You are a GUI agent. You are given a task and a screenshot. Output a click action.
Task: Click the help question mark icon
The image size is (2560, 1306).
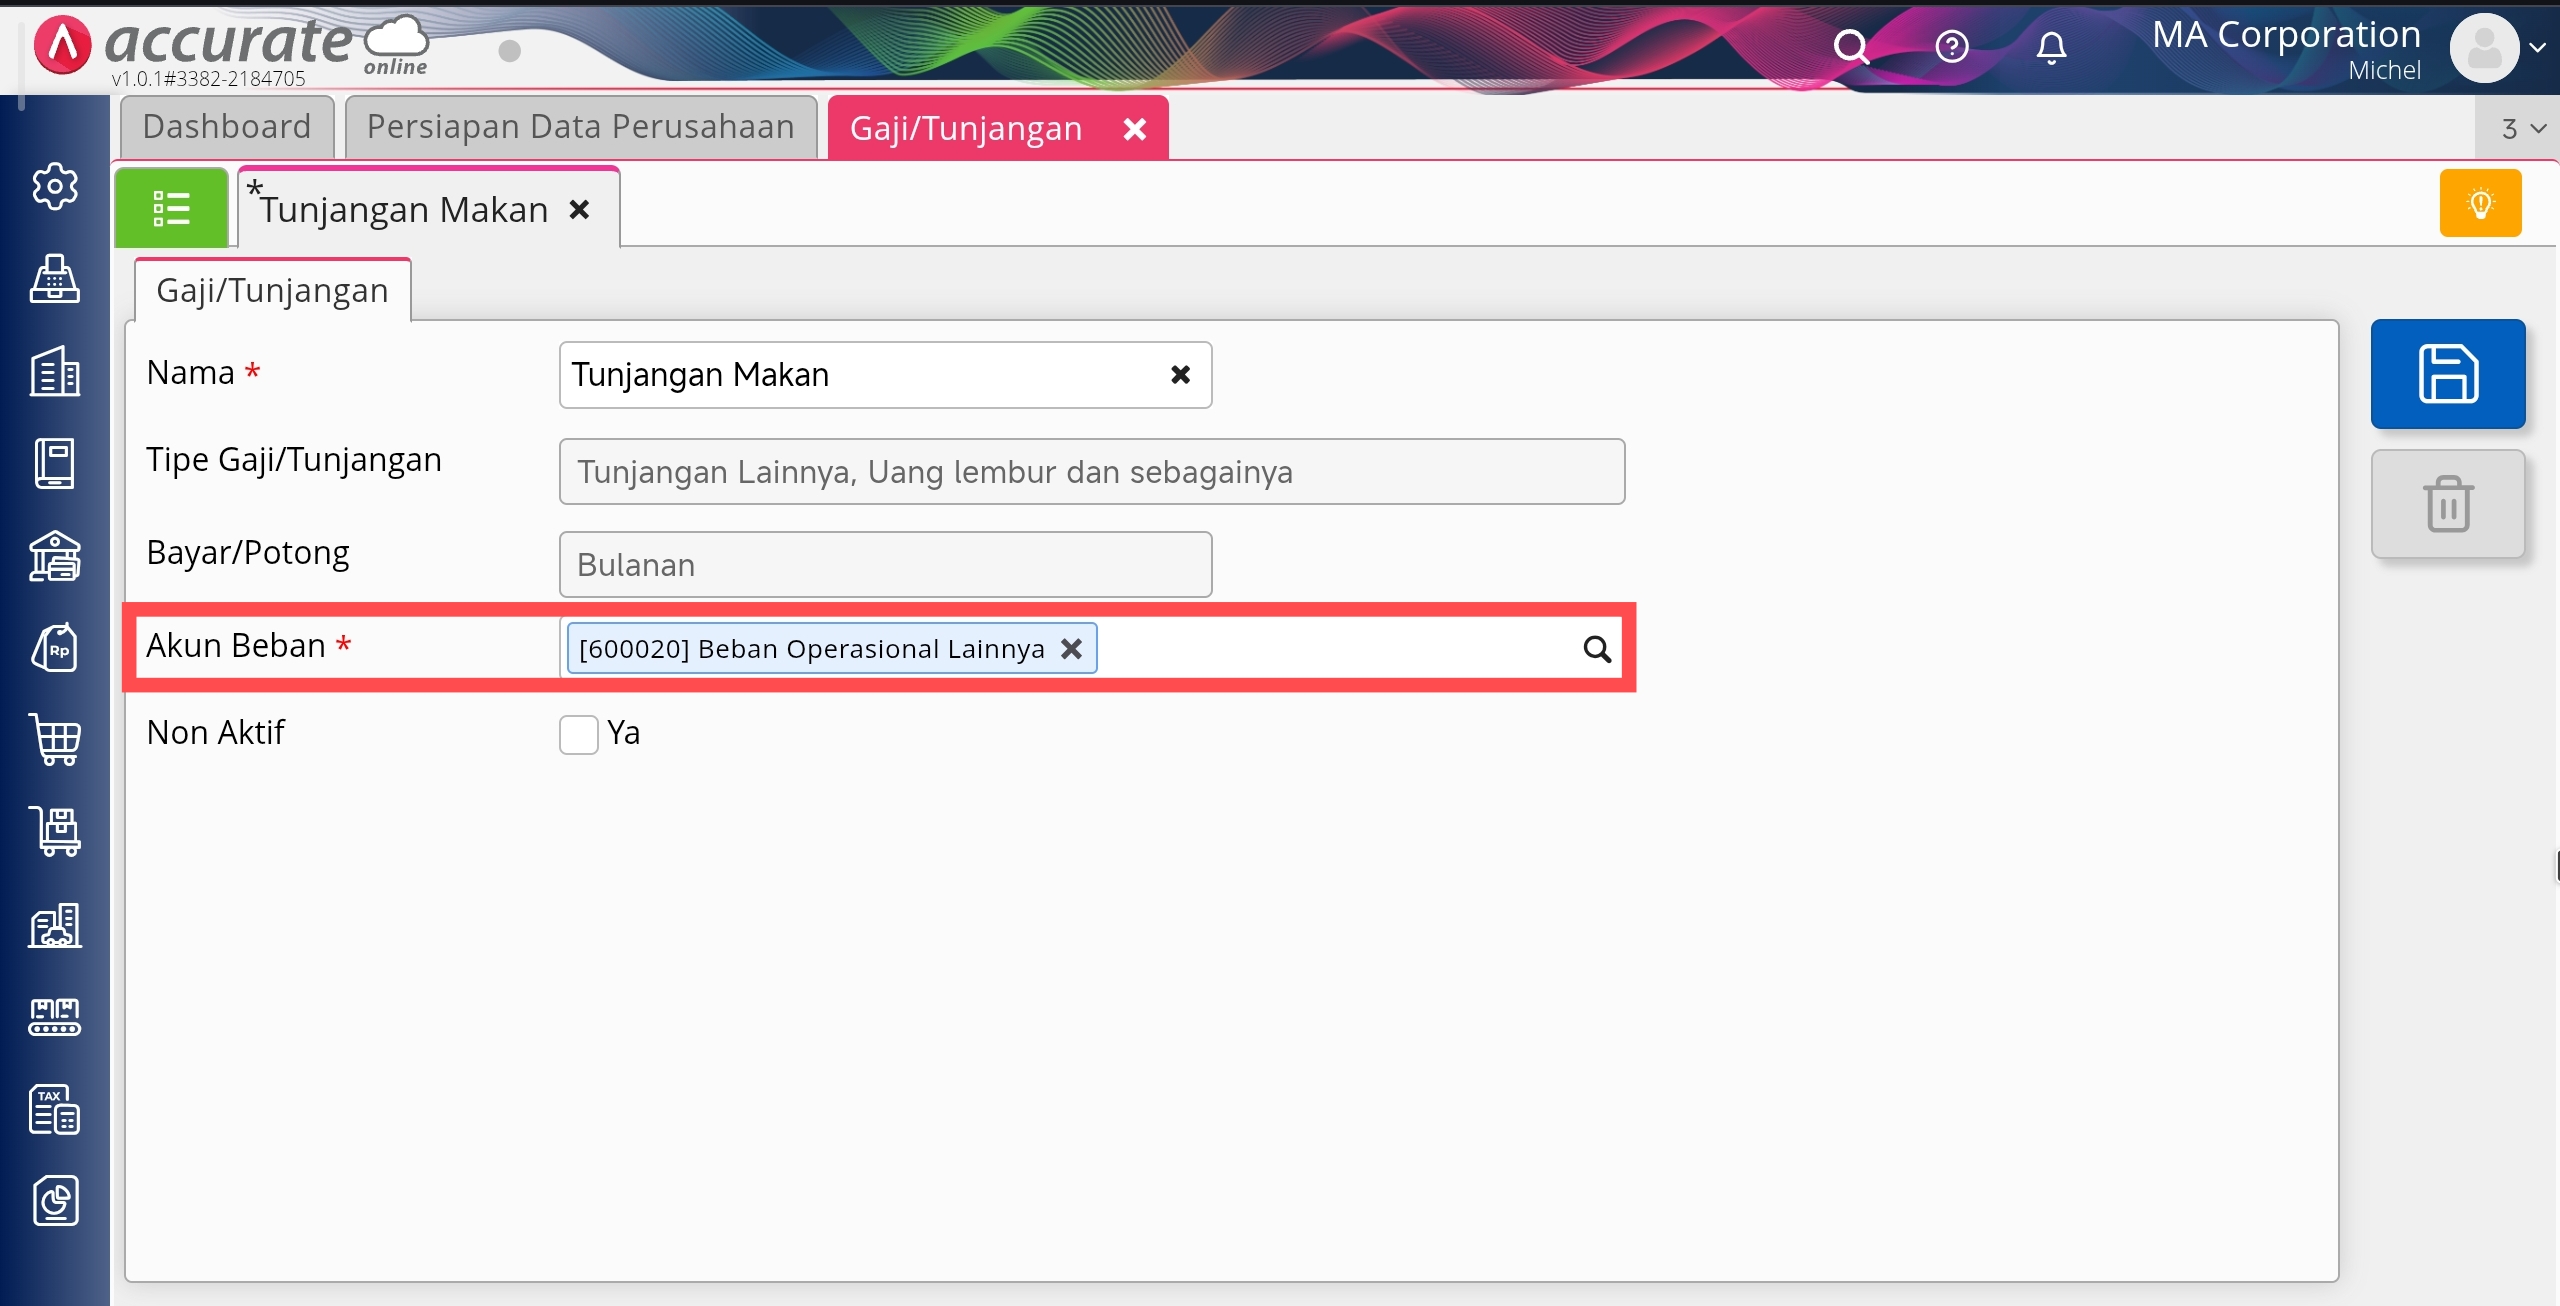1951,47
